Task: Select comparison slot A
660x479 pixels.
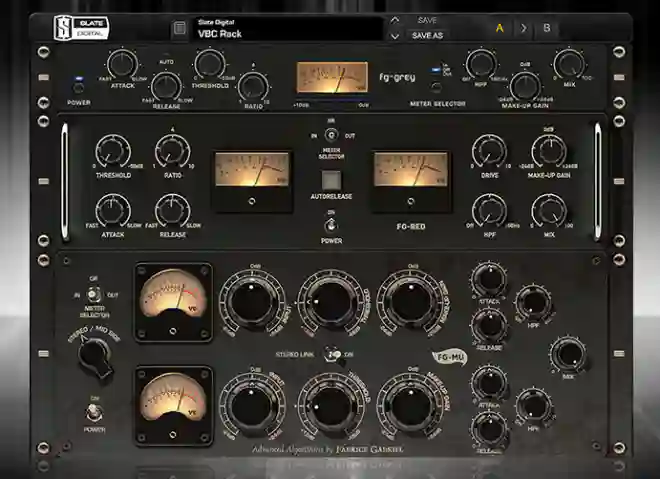Action: tap(500, 28)
